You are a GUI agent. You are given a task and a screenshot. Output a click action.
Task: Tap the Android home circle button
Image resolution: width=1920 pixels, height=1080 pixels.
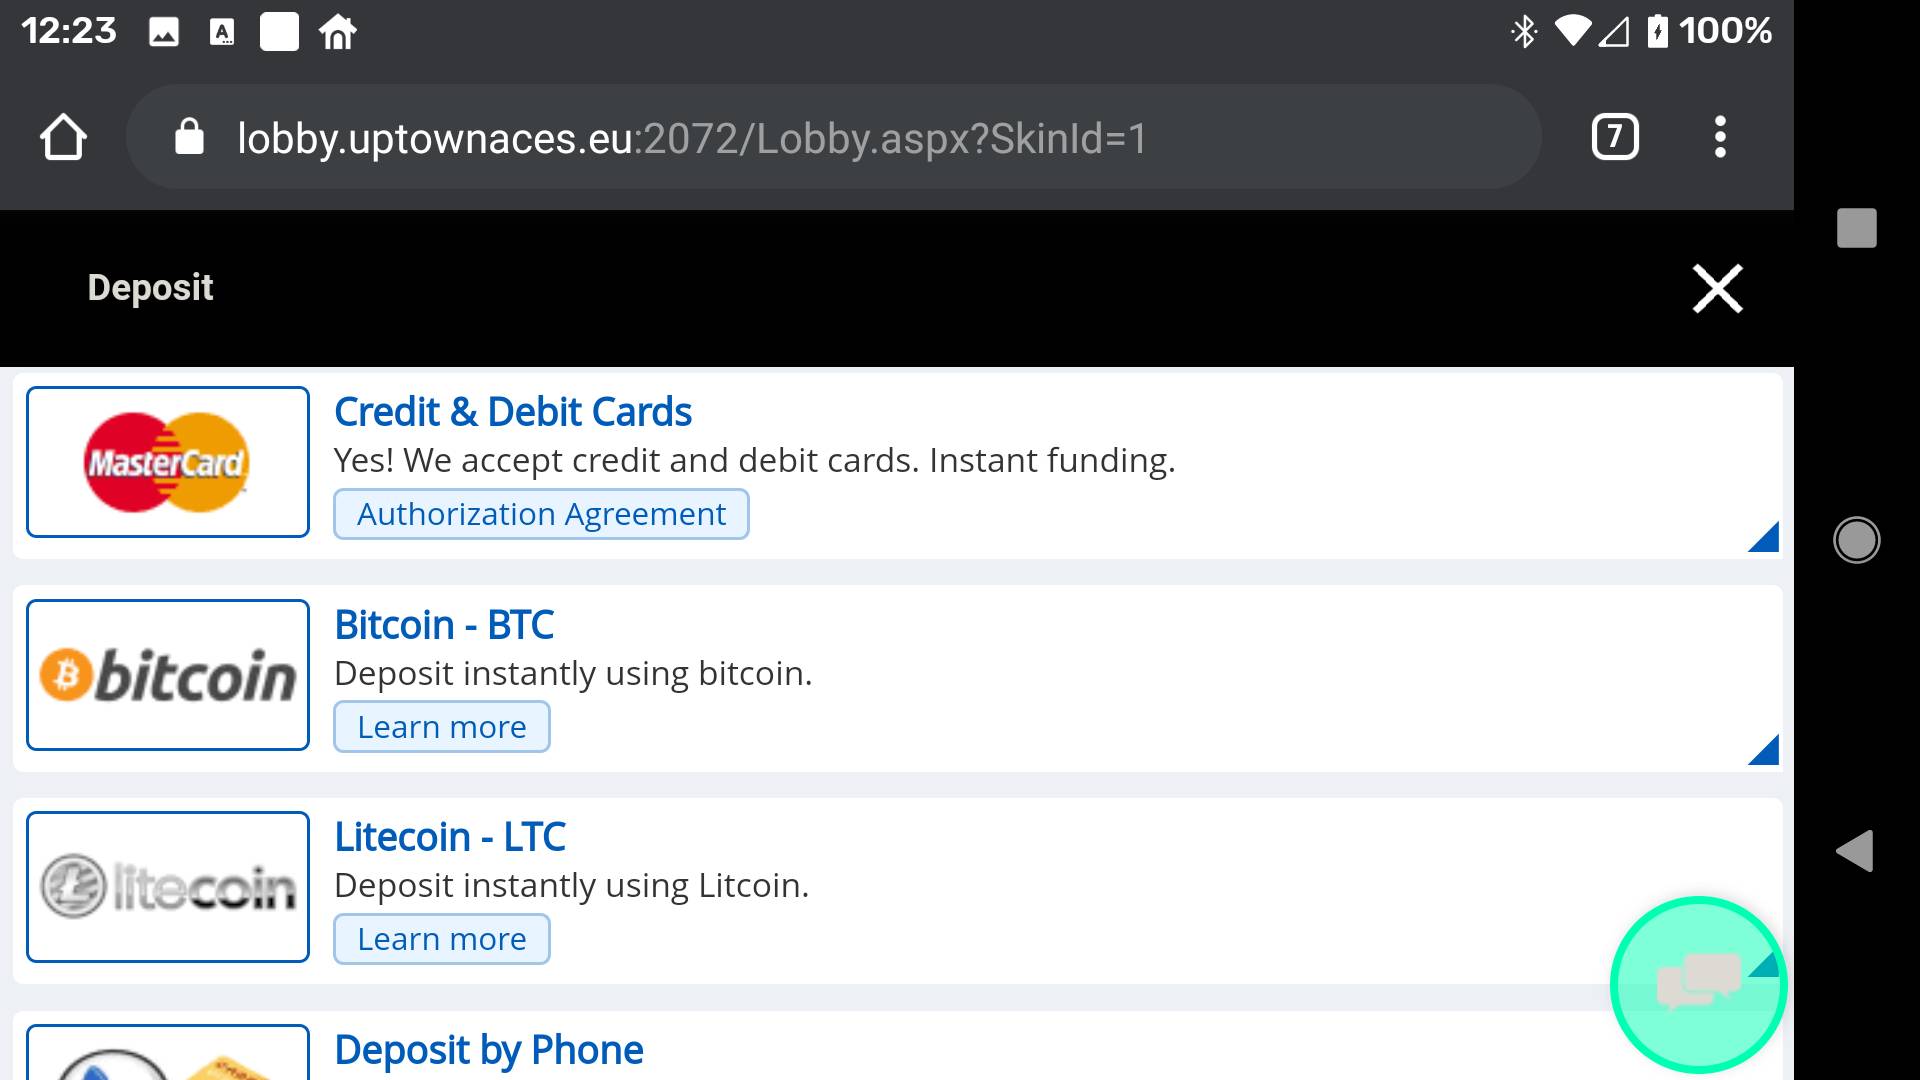point(1856,540)
